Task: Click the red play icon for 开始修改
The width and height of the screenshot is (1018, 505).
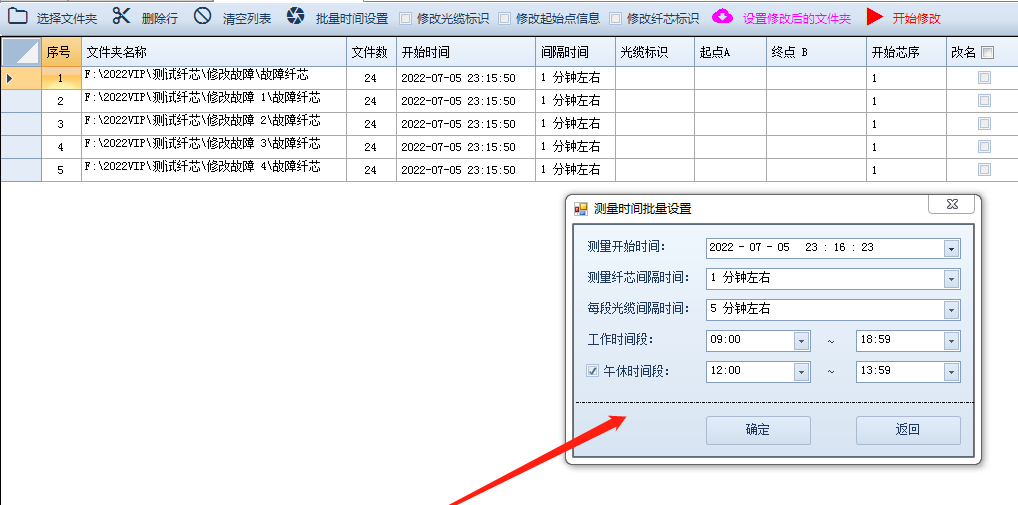Action: point(875,17)
